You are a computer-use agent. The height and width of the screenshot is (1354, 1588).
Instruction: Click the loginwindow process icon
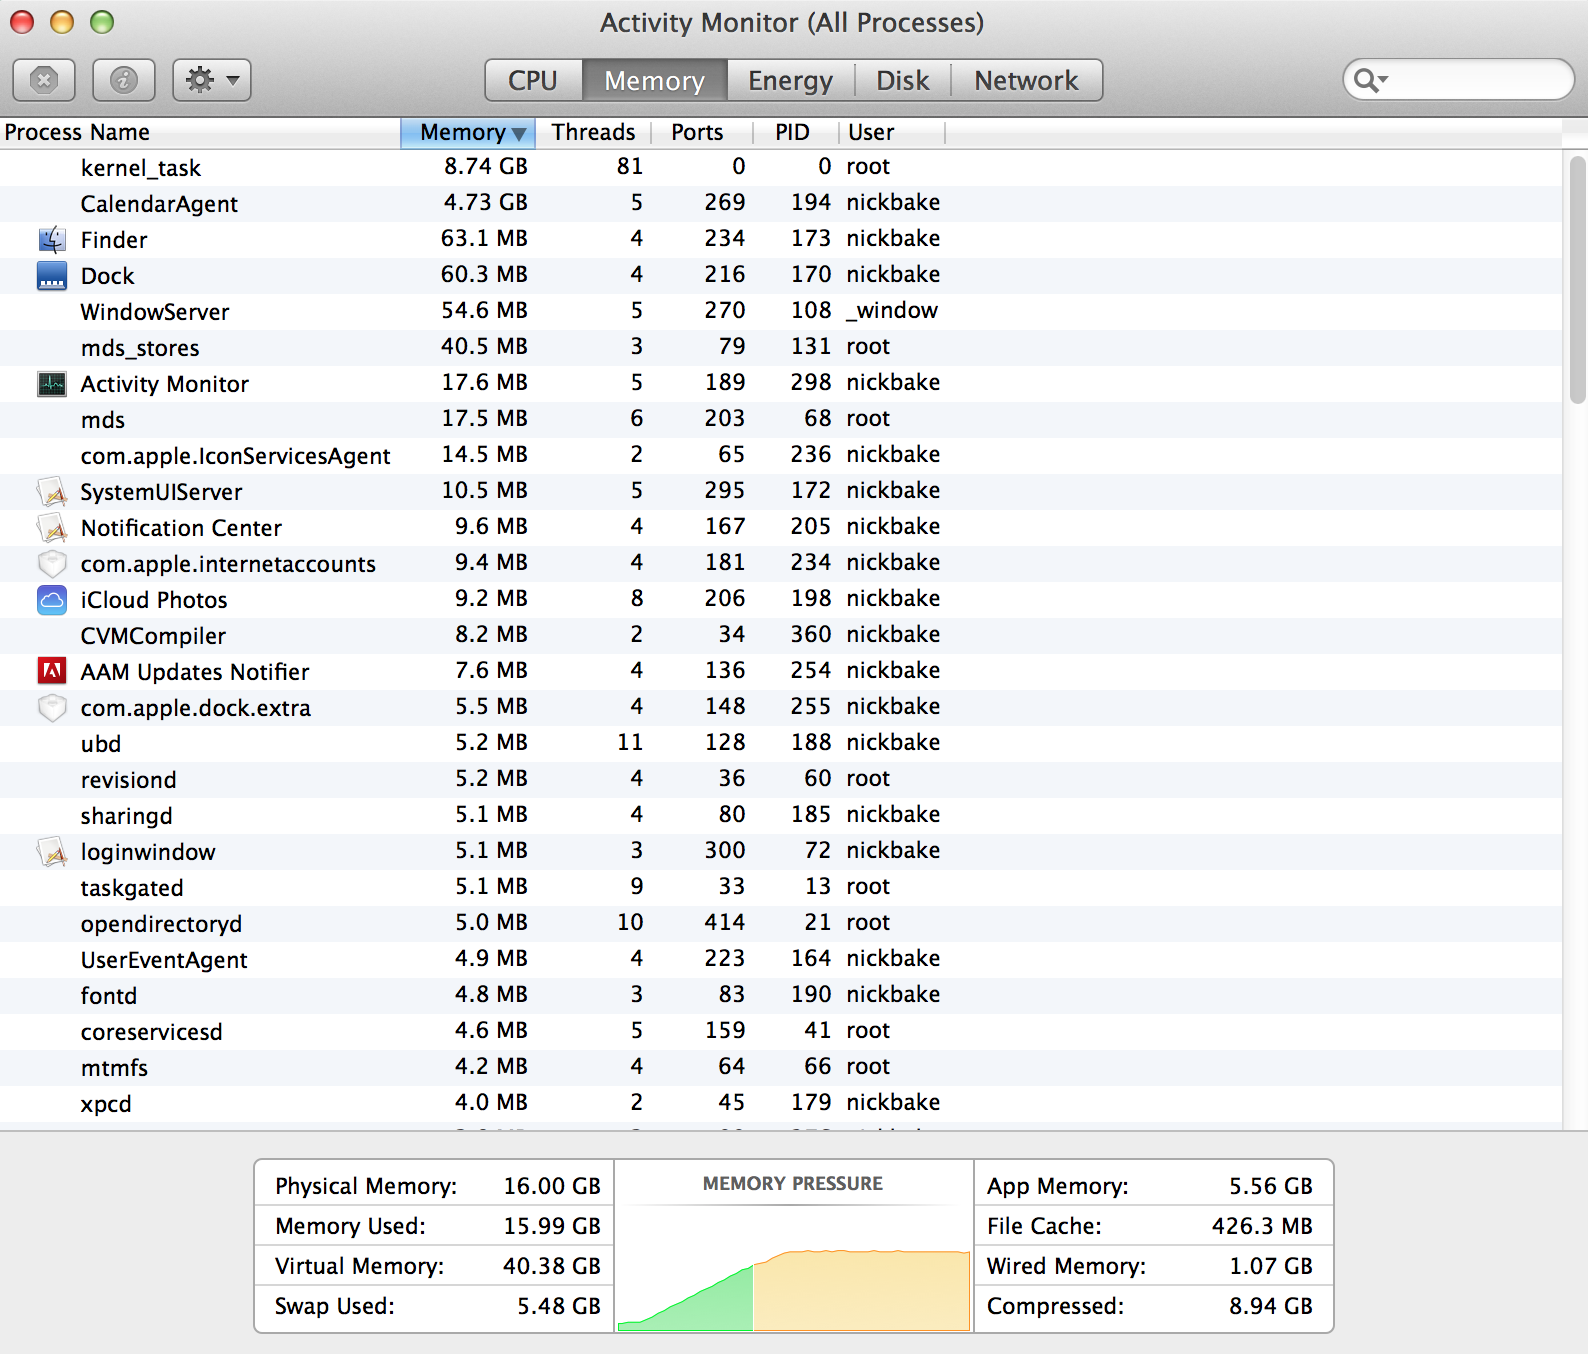pos(52,852)
